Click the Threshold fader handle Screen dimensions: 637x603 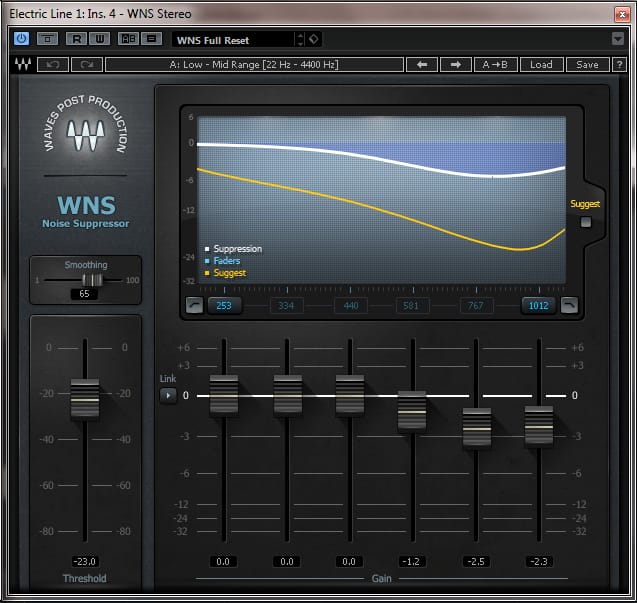pos(85,399)
